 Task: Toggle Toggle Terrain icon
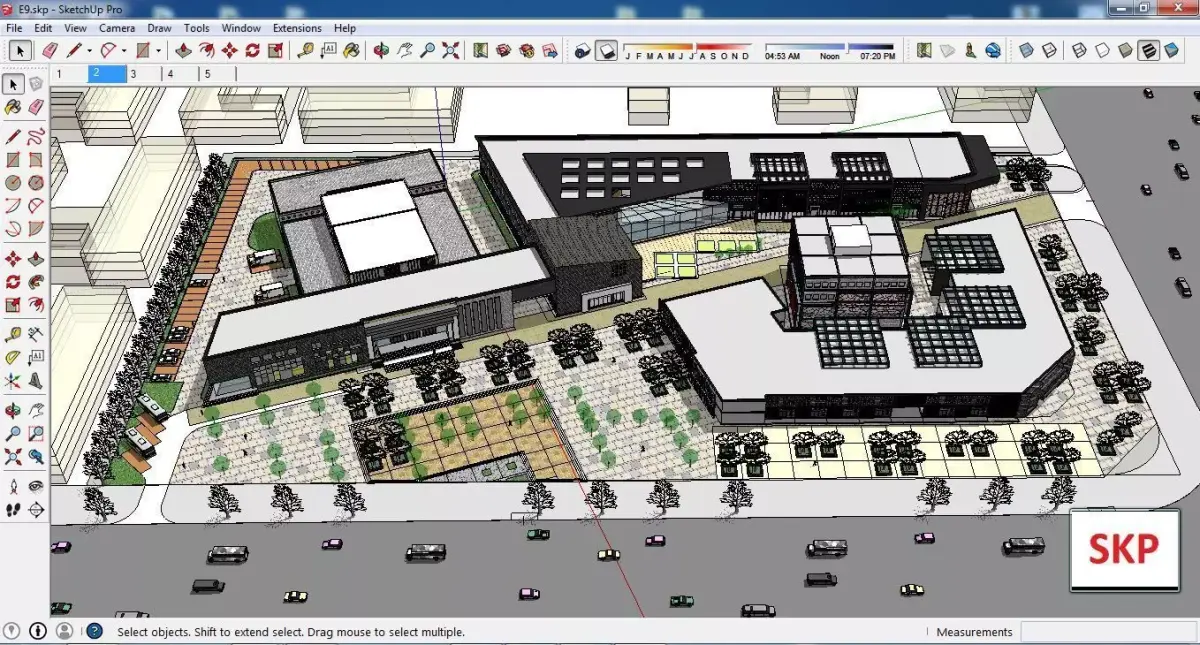coord(947,50)
